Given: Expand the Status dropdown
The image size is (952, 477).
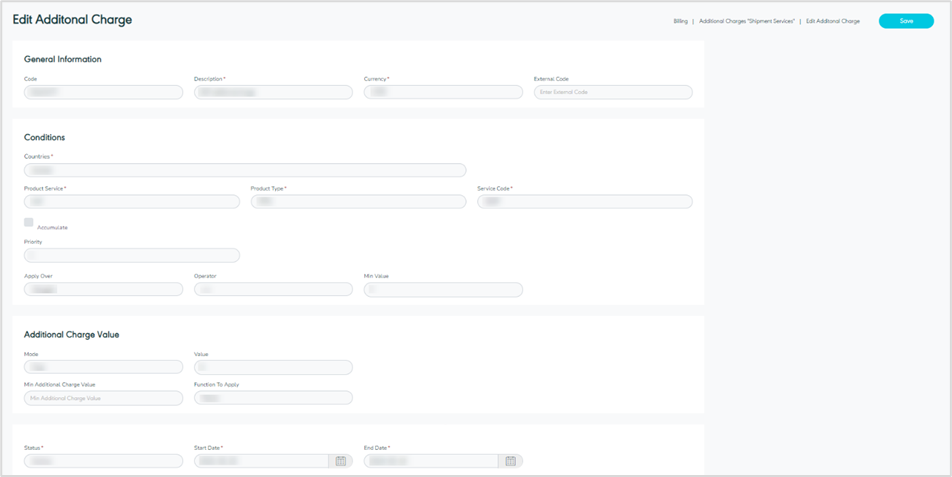Looking at the screenshot, I should 103,461.
